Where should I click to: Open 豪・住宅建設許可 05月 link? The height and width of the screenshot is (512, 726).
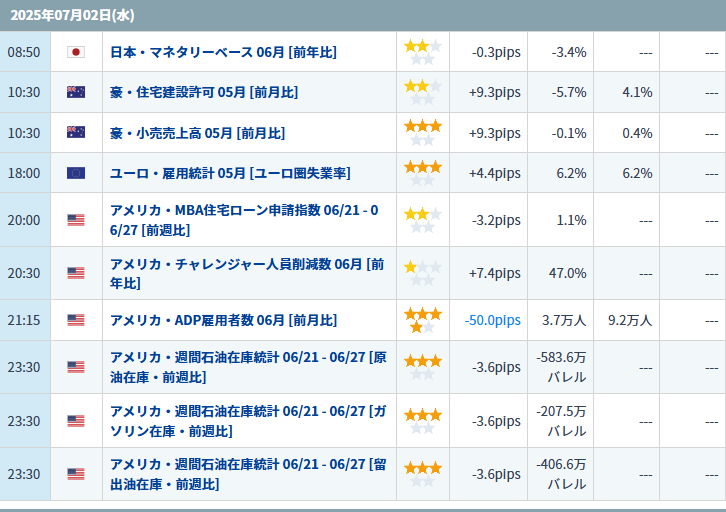pyautogui.click(x=204, y=92)
